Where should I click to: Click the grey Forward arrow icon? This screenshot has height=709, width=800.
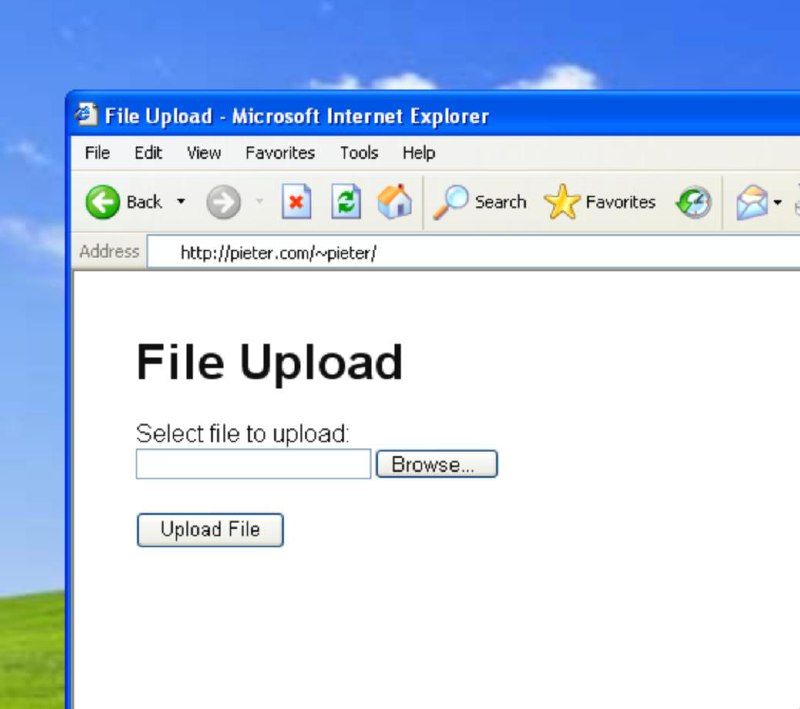point(223,202)
